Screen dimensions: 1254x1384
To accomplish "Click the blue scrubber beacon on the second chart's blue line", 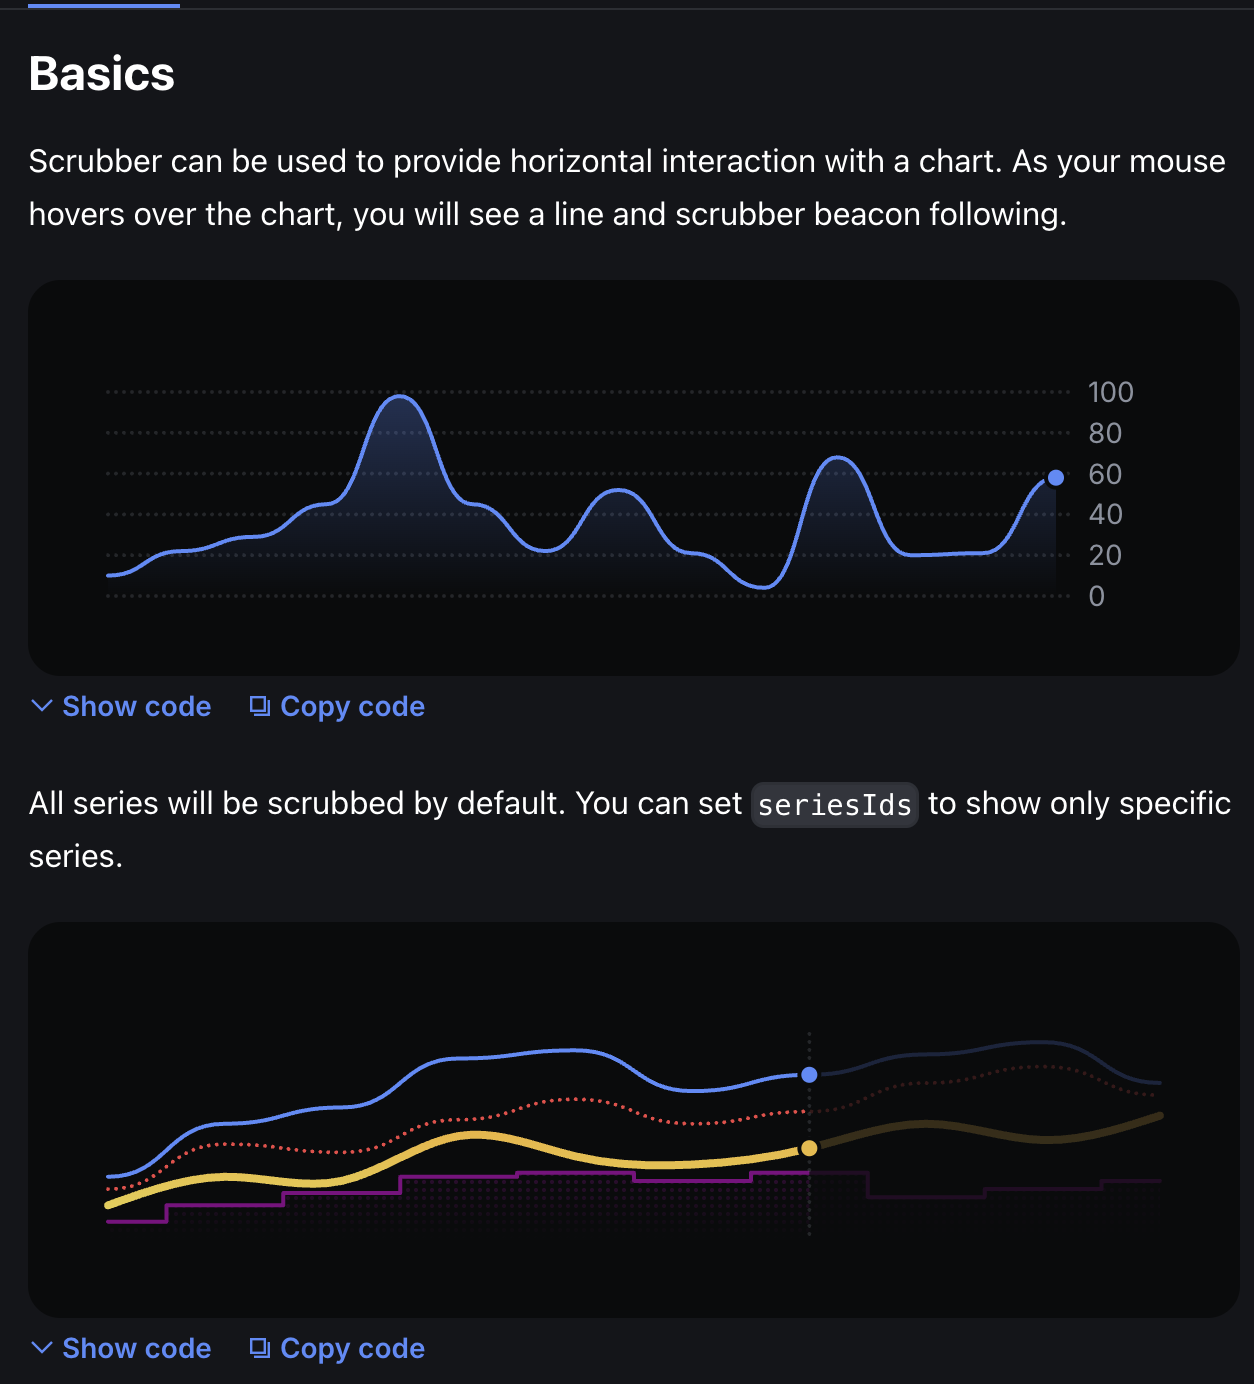I will 809,1075.
